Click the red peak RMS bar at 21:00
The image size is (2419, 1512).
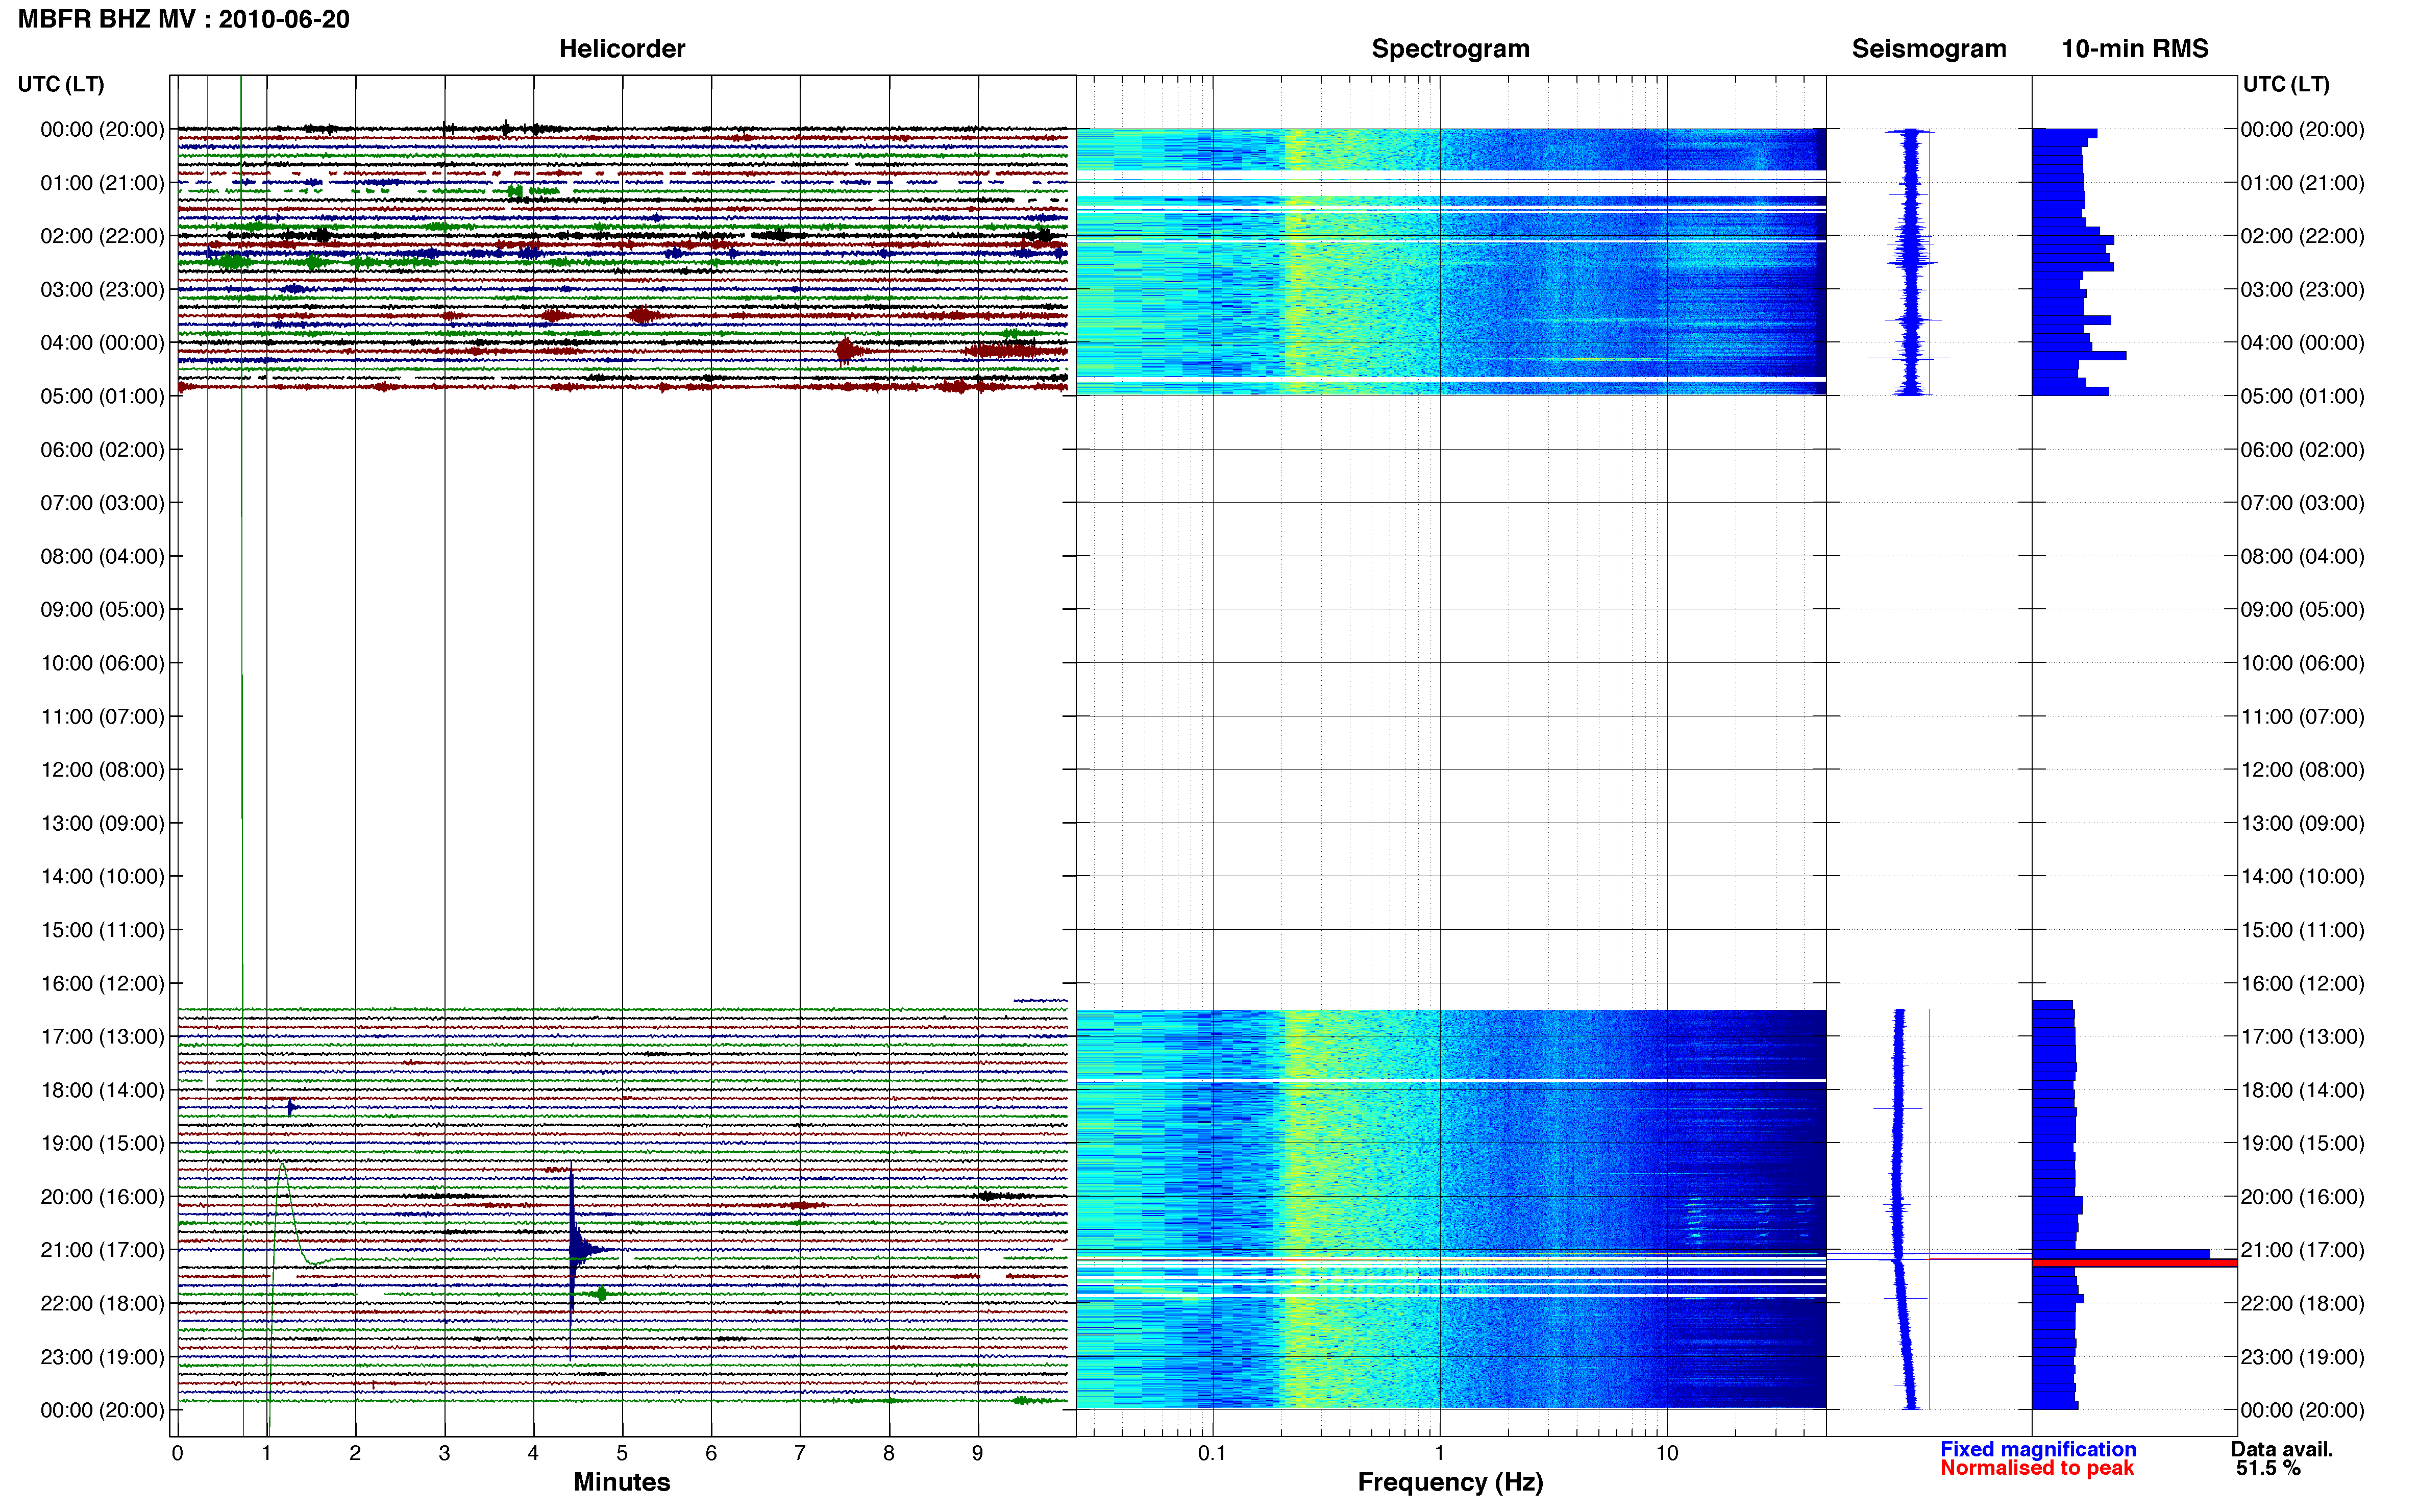[x=2134, y=1263]
